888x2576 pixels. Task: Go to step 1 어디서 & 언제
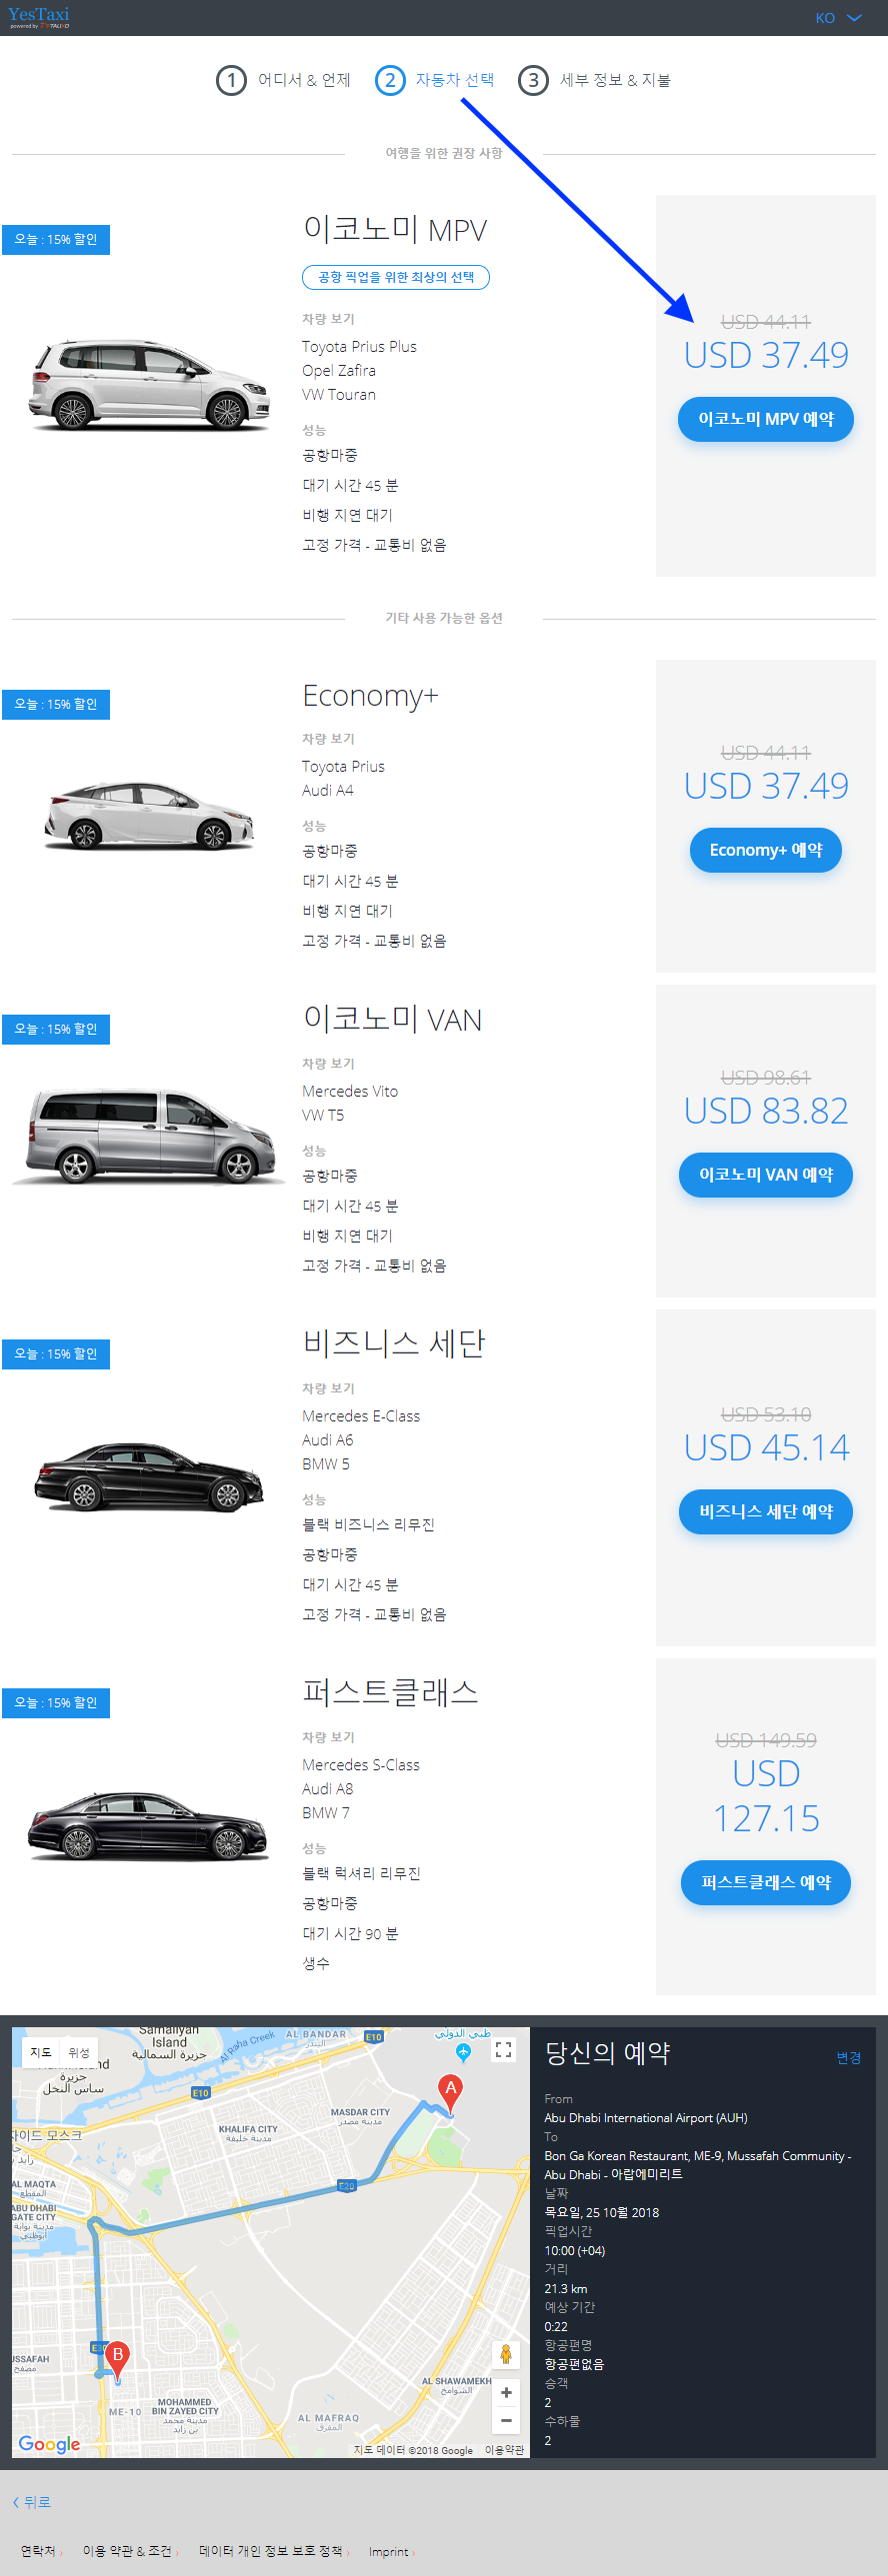283,80
